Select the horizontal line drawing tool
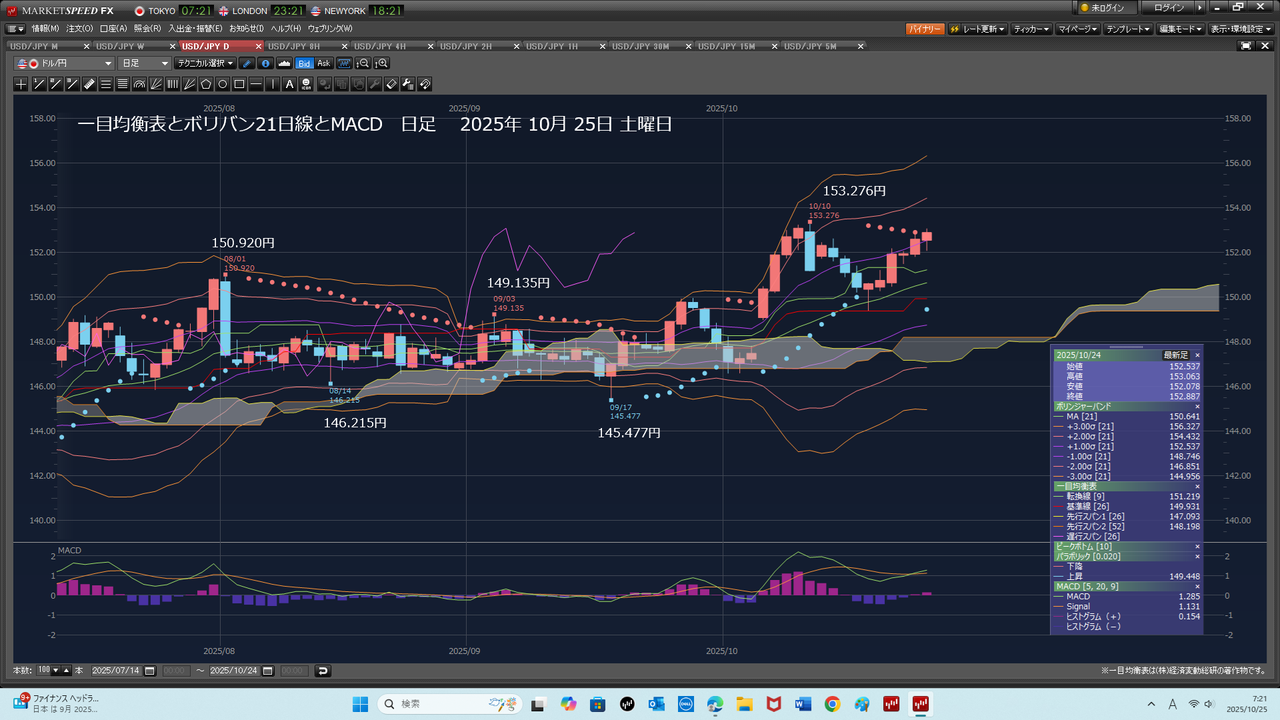Viewport: 1280px width, 720px height. pyautogui.click(x=257, y=84)
